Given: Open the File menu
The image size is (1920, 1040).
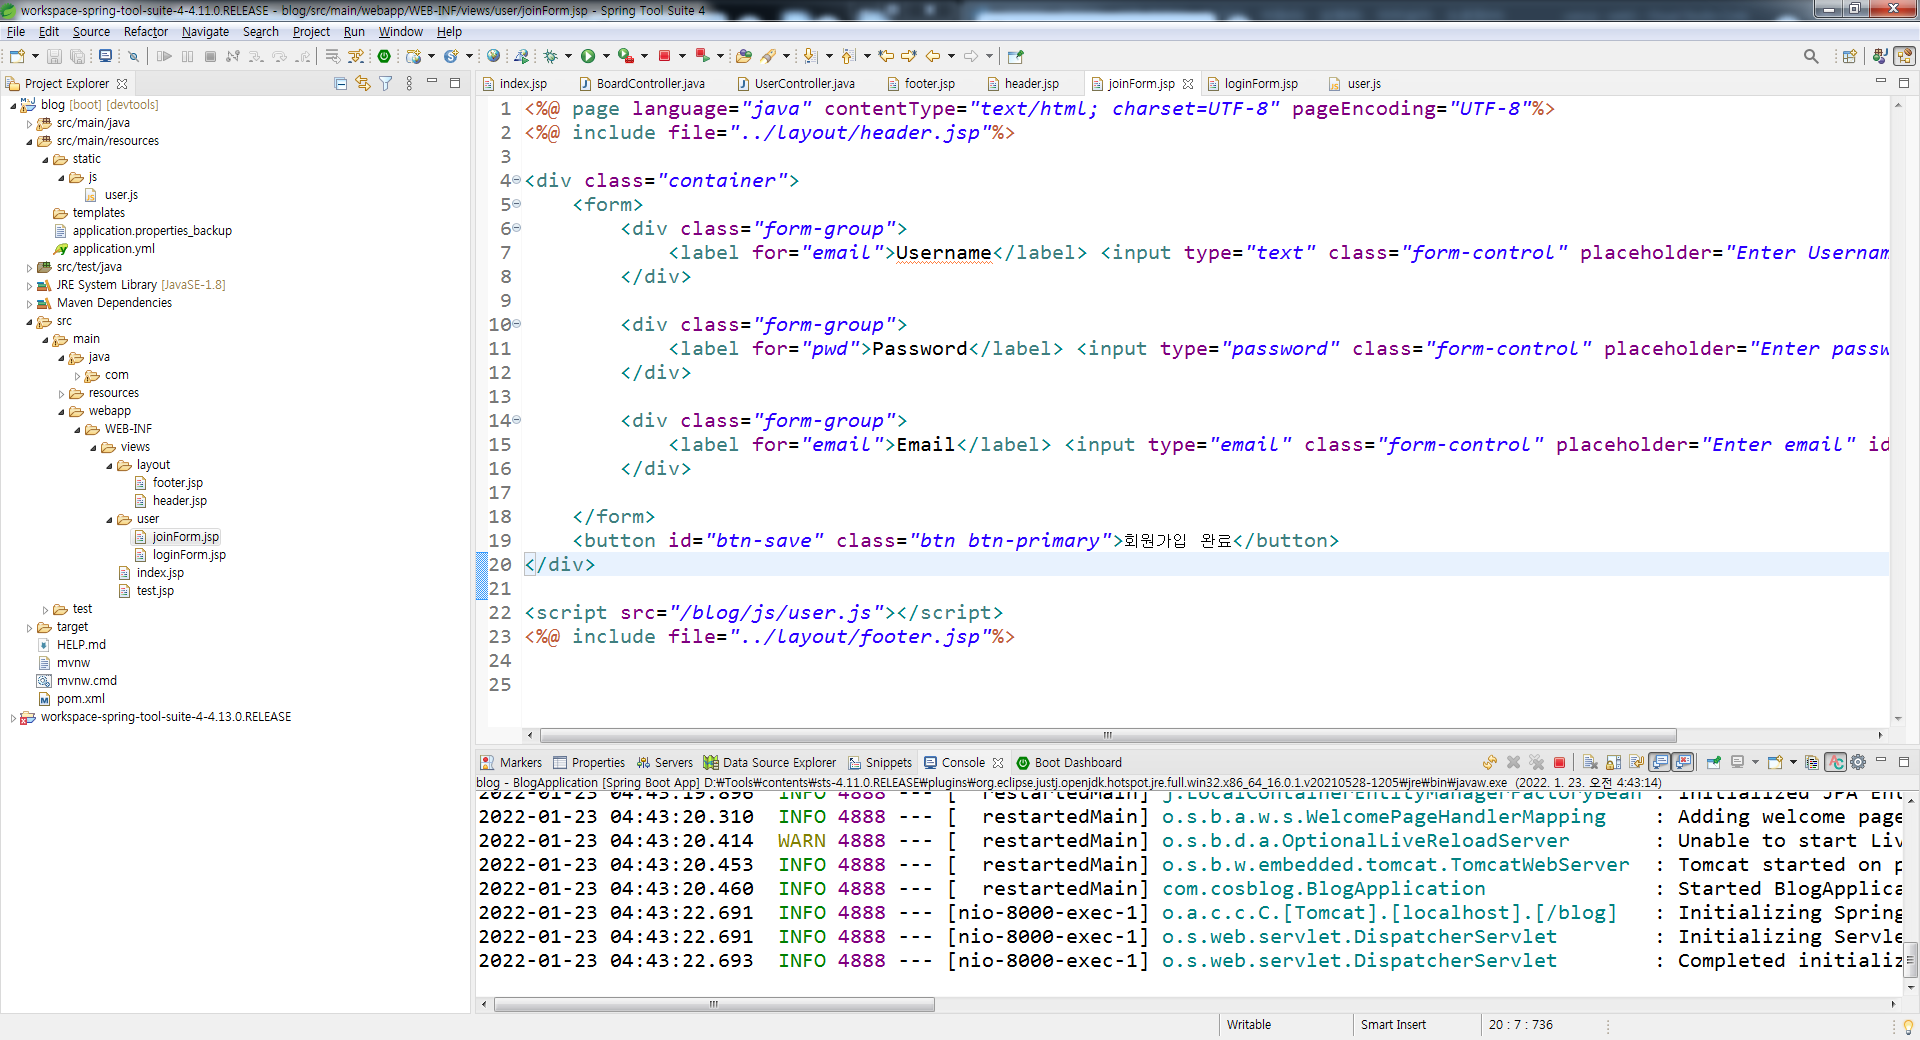Looking at the screenshot, I should 16,31.
